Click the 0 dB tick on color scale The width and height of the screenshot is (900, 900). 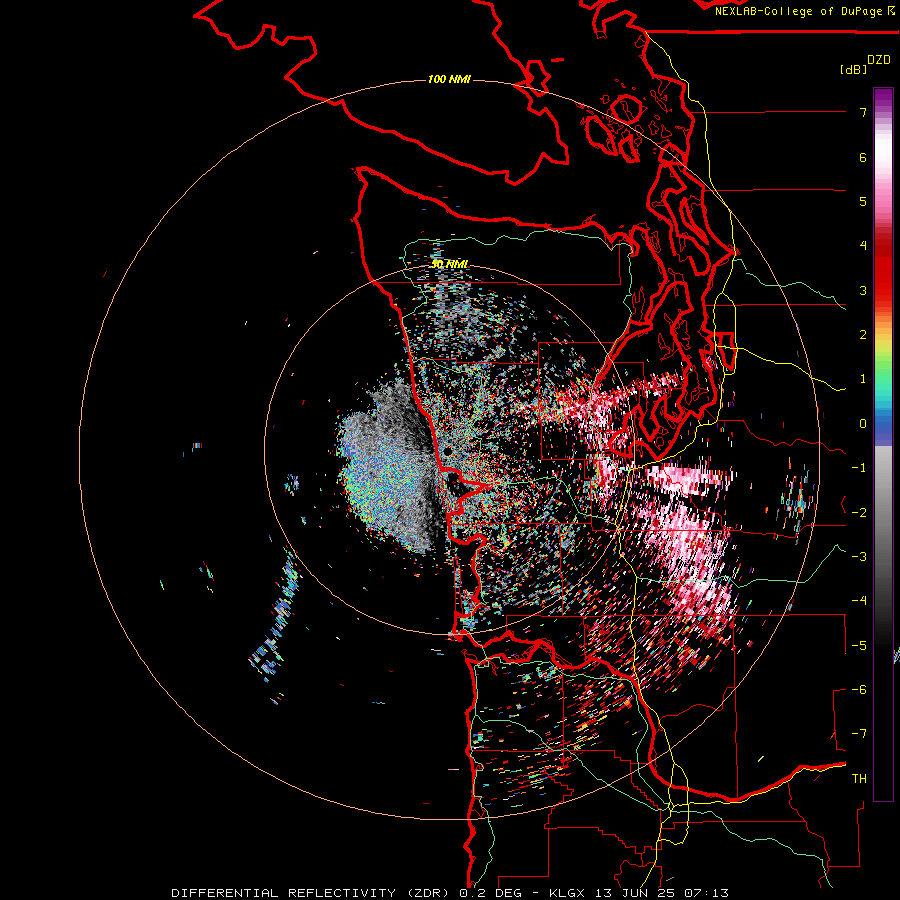863,424
